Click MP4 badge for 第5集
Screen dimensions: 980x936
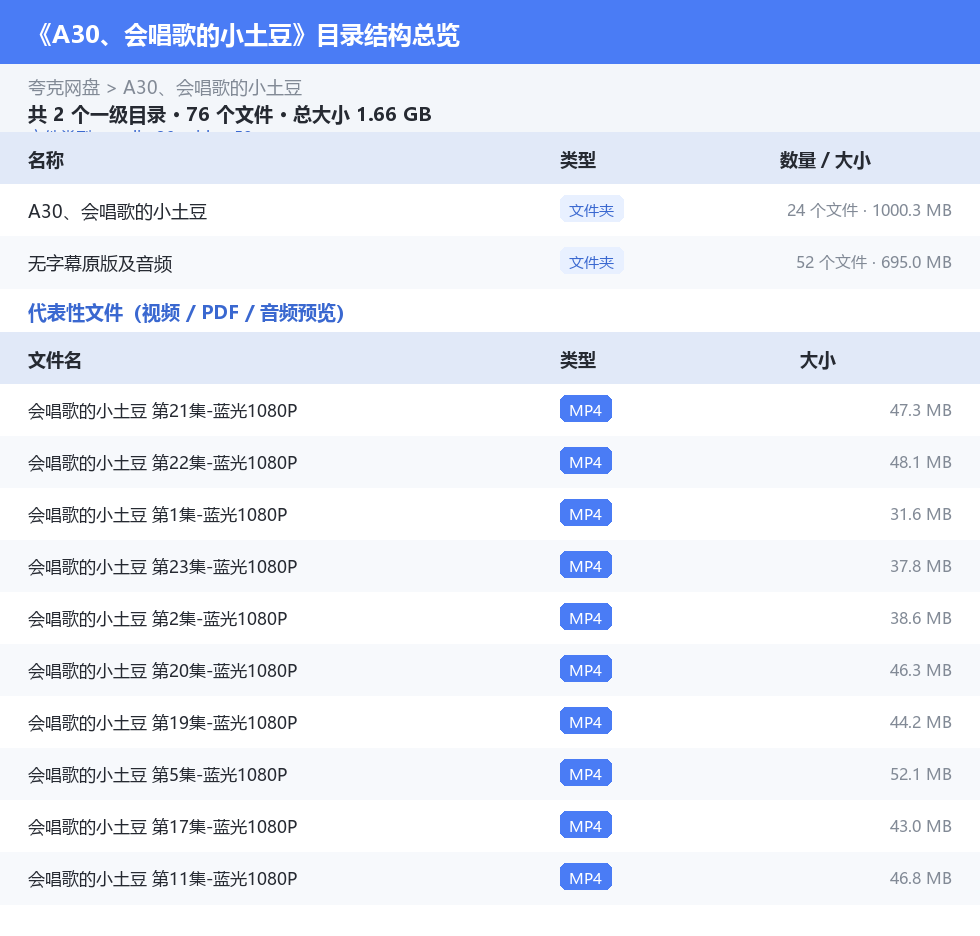coord(586,773)
